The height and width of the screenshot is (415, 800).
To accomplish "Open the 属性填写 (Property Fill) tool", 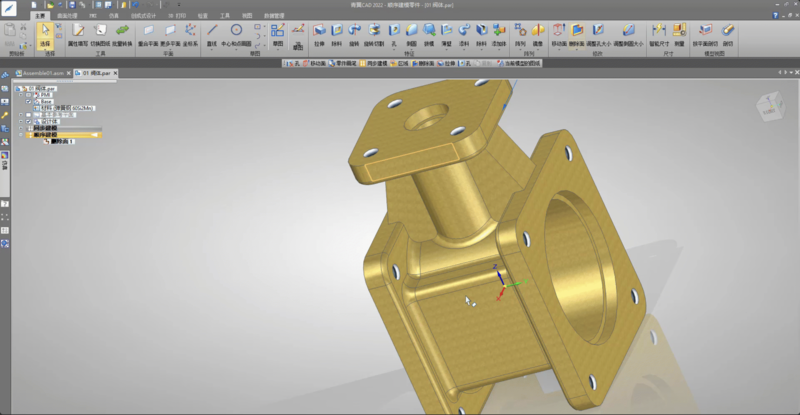I will (x=78, y=34).
